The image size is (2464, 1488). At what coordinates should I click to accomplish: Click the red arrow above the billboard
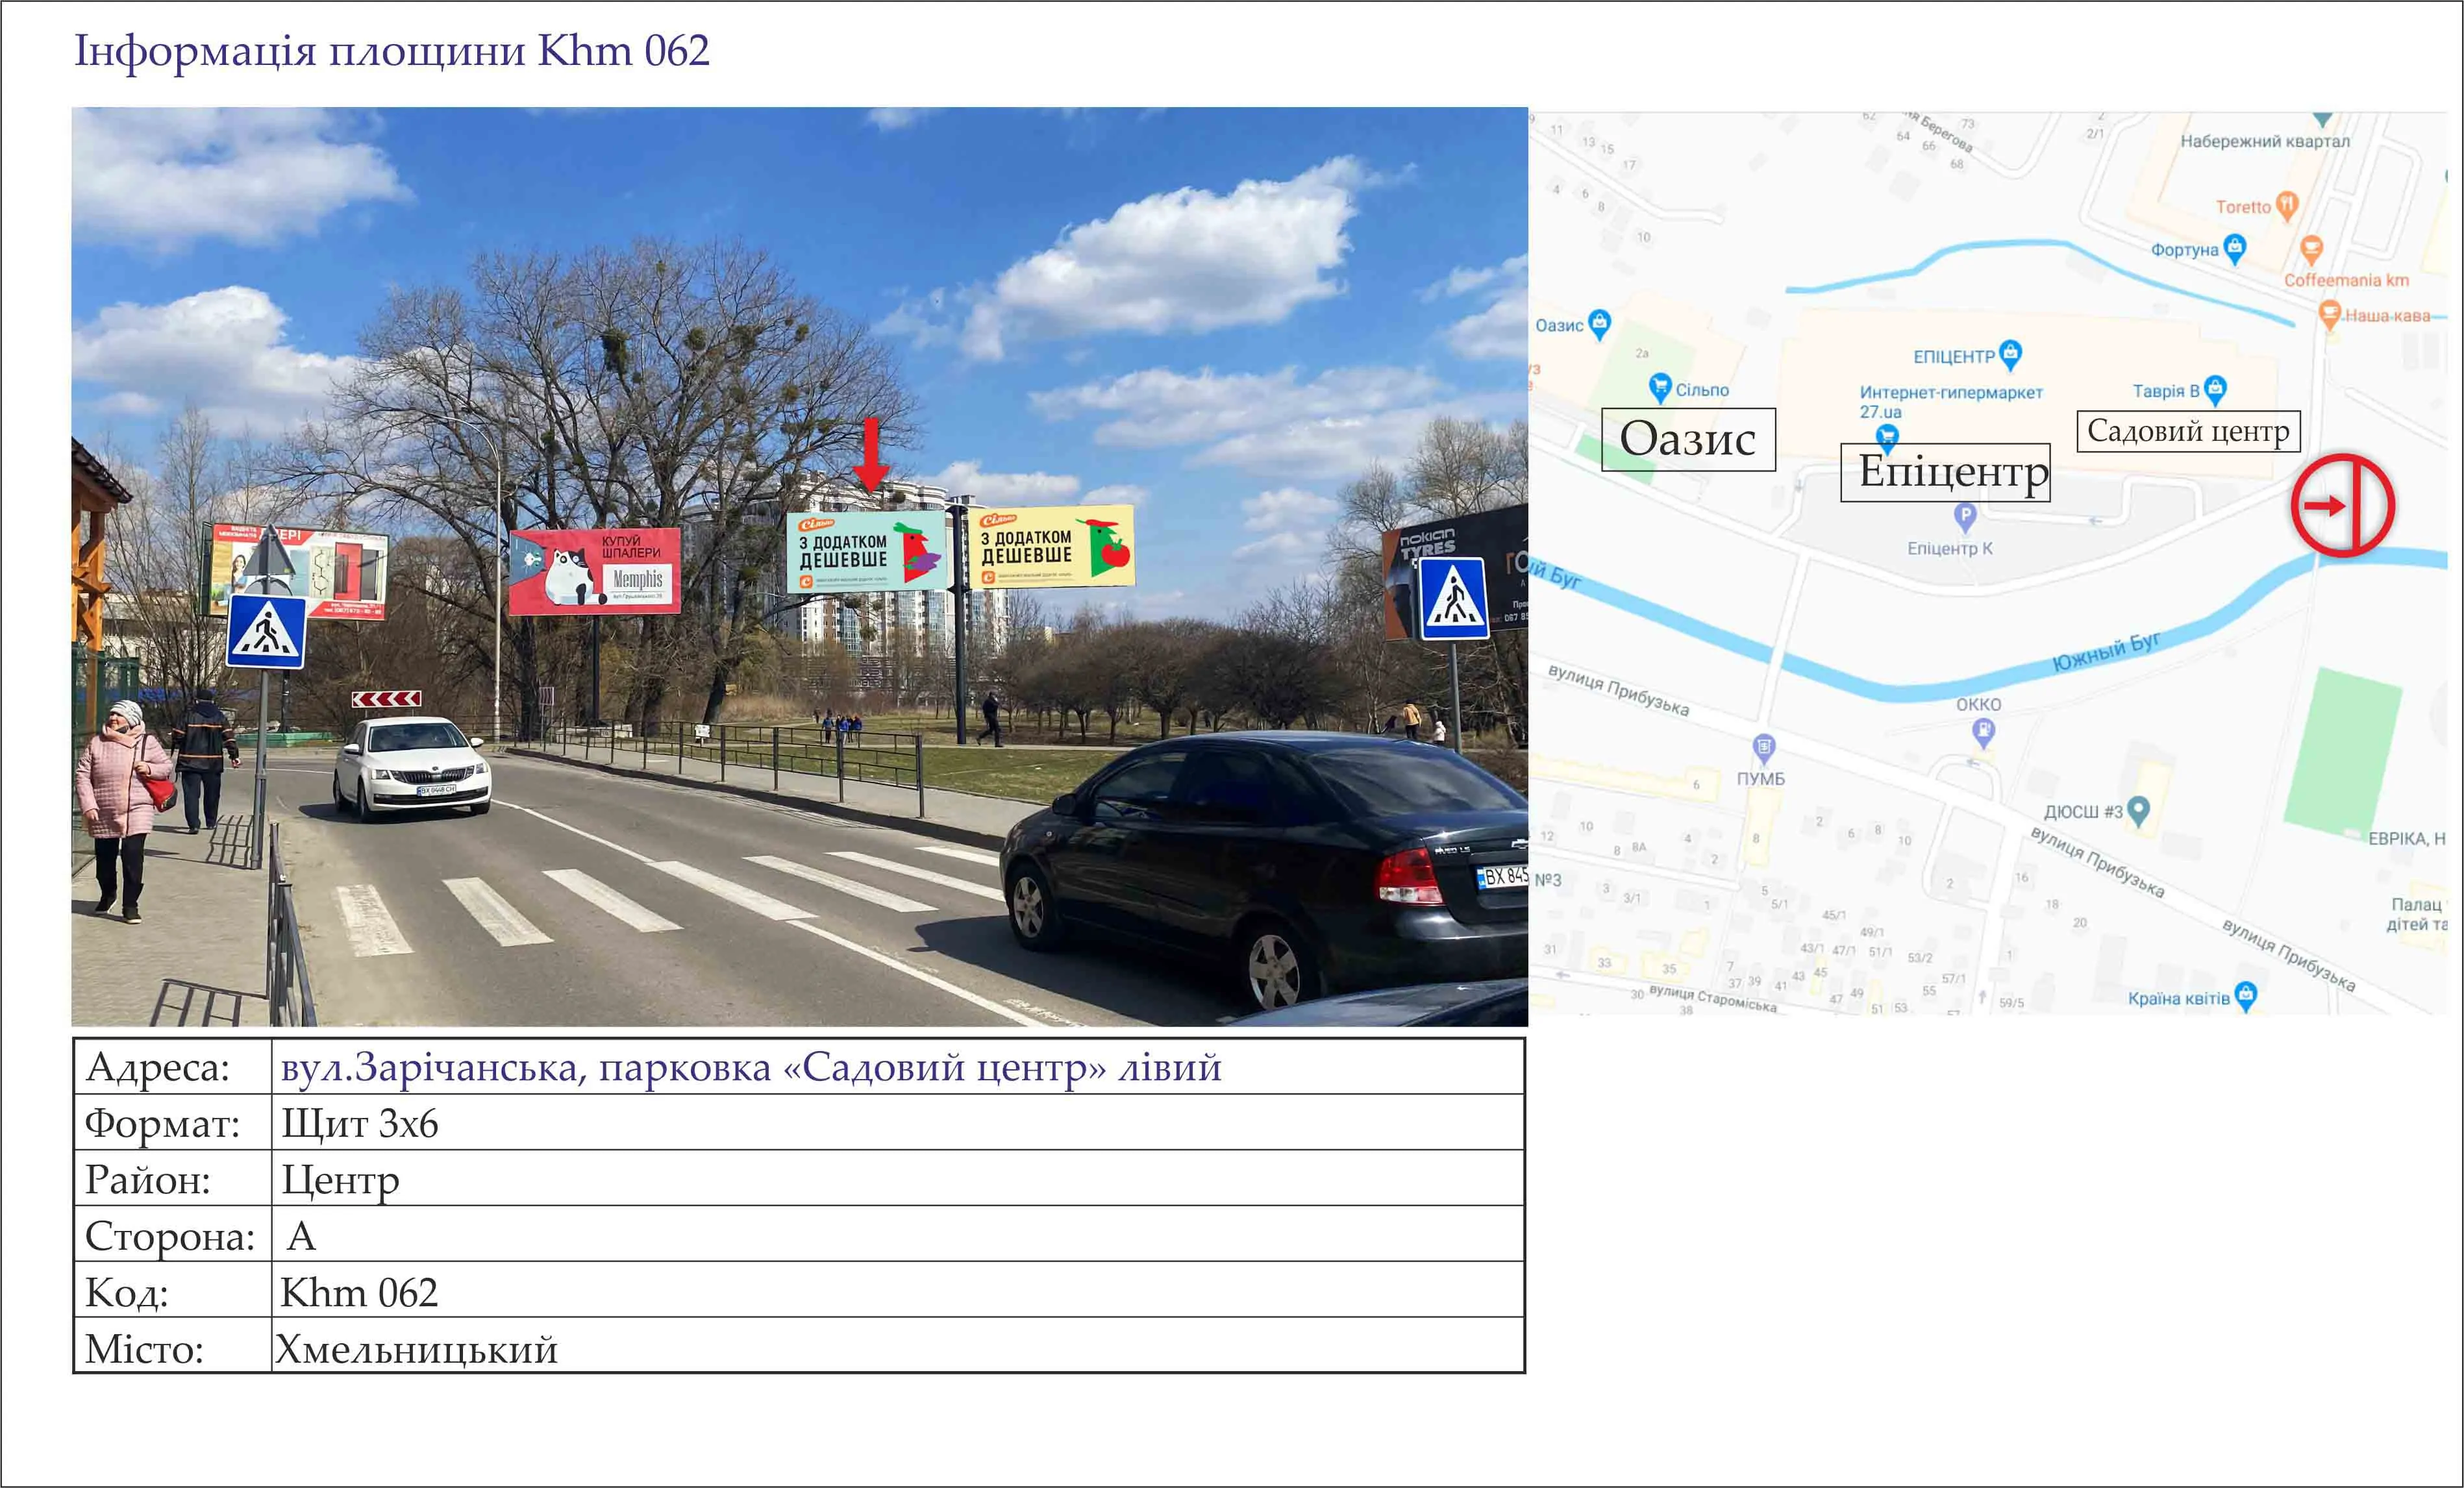coord(871,455)
